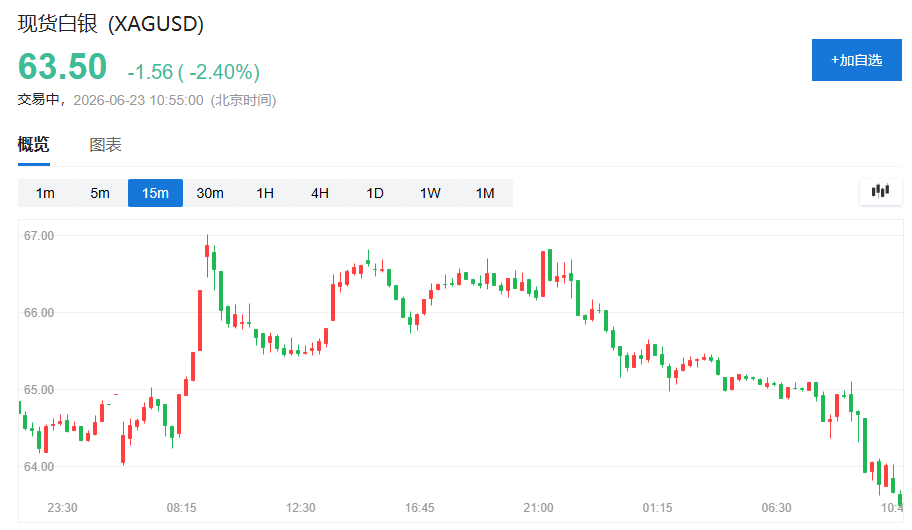Switch chart to 30m interval
The width and height of the screenshot is (912, 530).
210,193
